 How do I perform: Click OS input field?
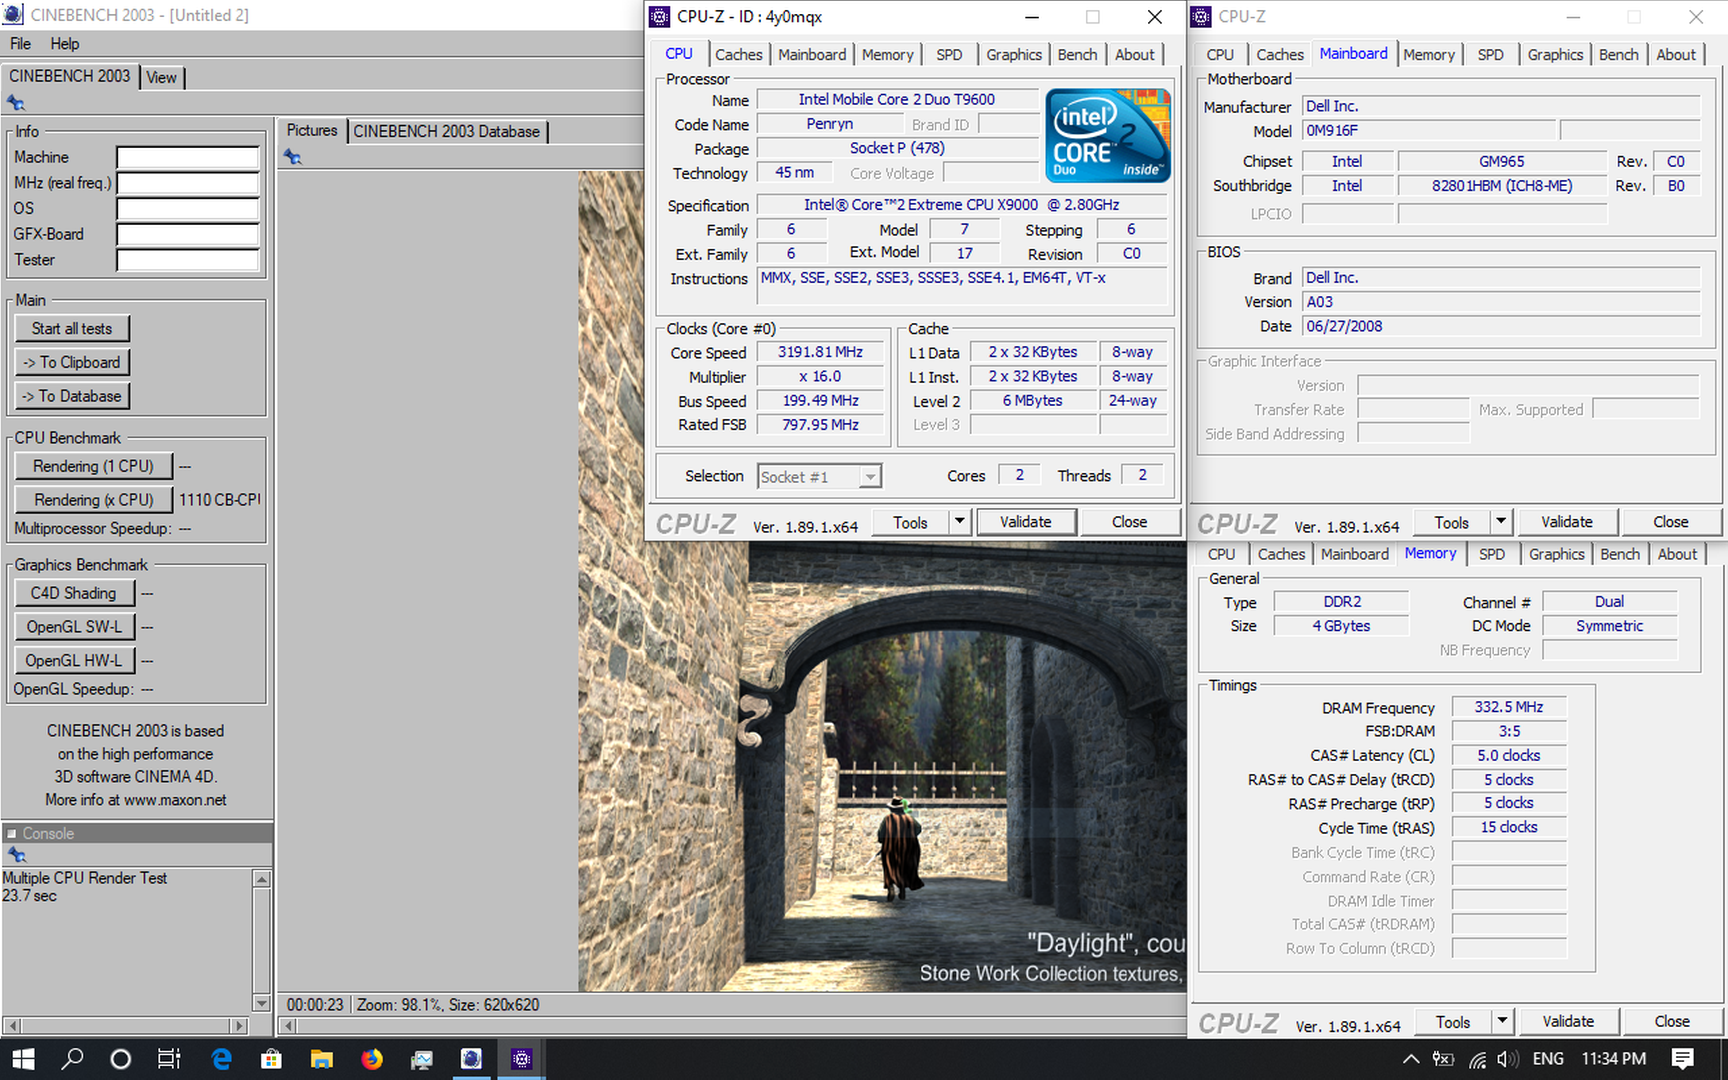tap(188, 209)
